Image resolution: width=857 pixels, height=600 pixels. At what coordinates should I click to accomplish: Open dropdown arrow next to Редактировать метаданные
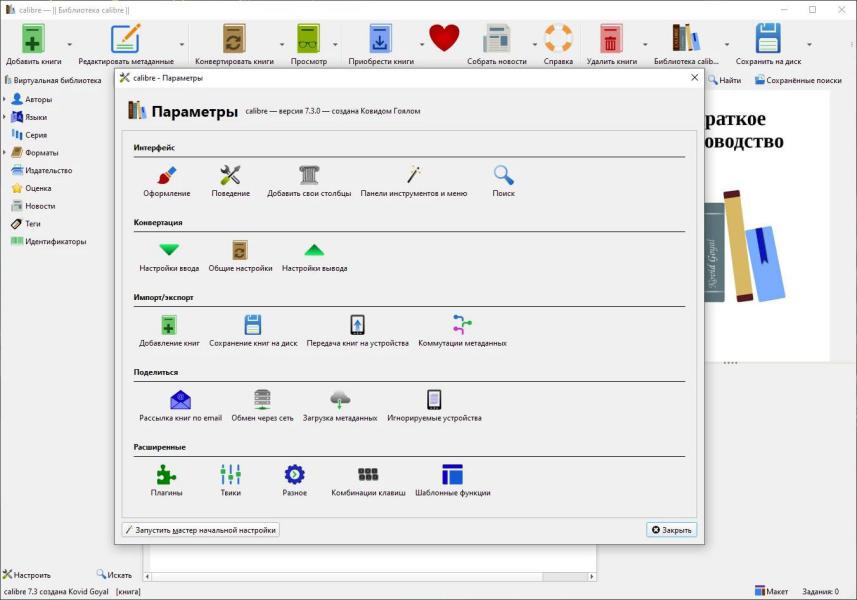tap(181, 44)
